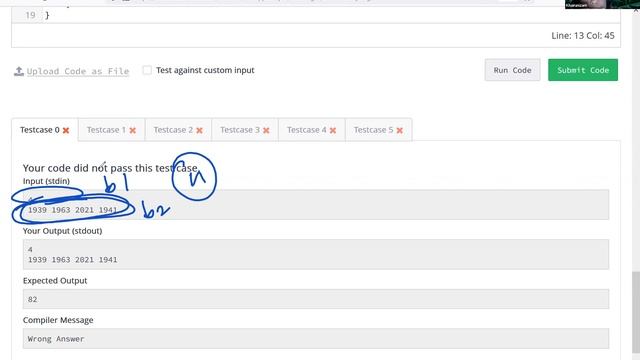Click line number 19 in the editor gutter
This screenshot has height=360, width=640.
pyautogui.click(x=30, y=15)
